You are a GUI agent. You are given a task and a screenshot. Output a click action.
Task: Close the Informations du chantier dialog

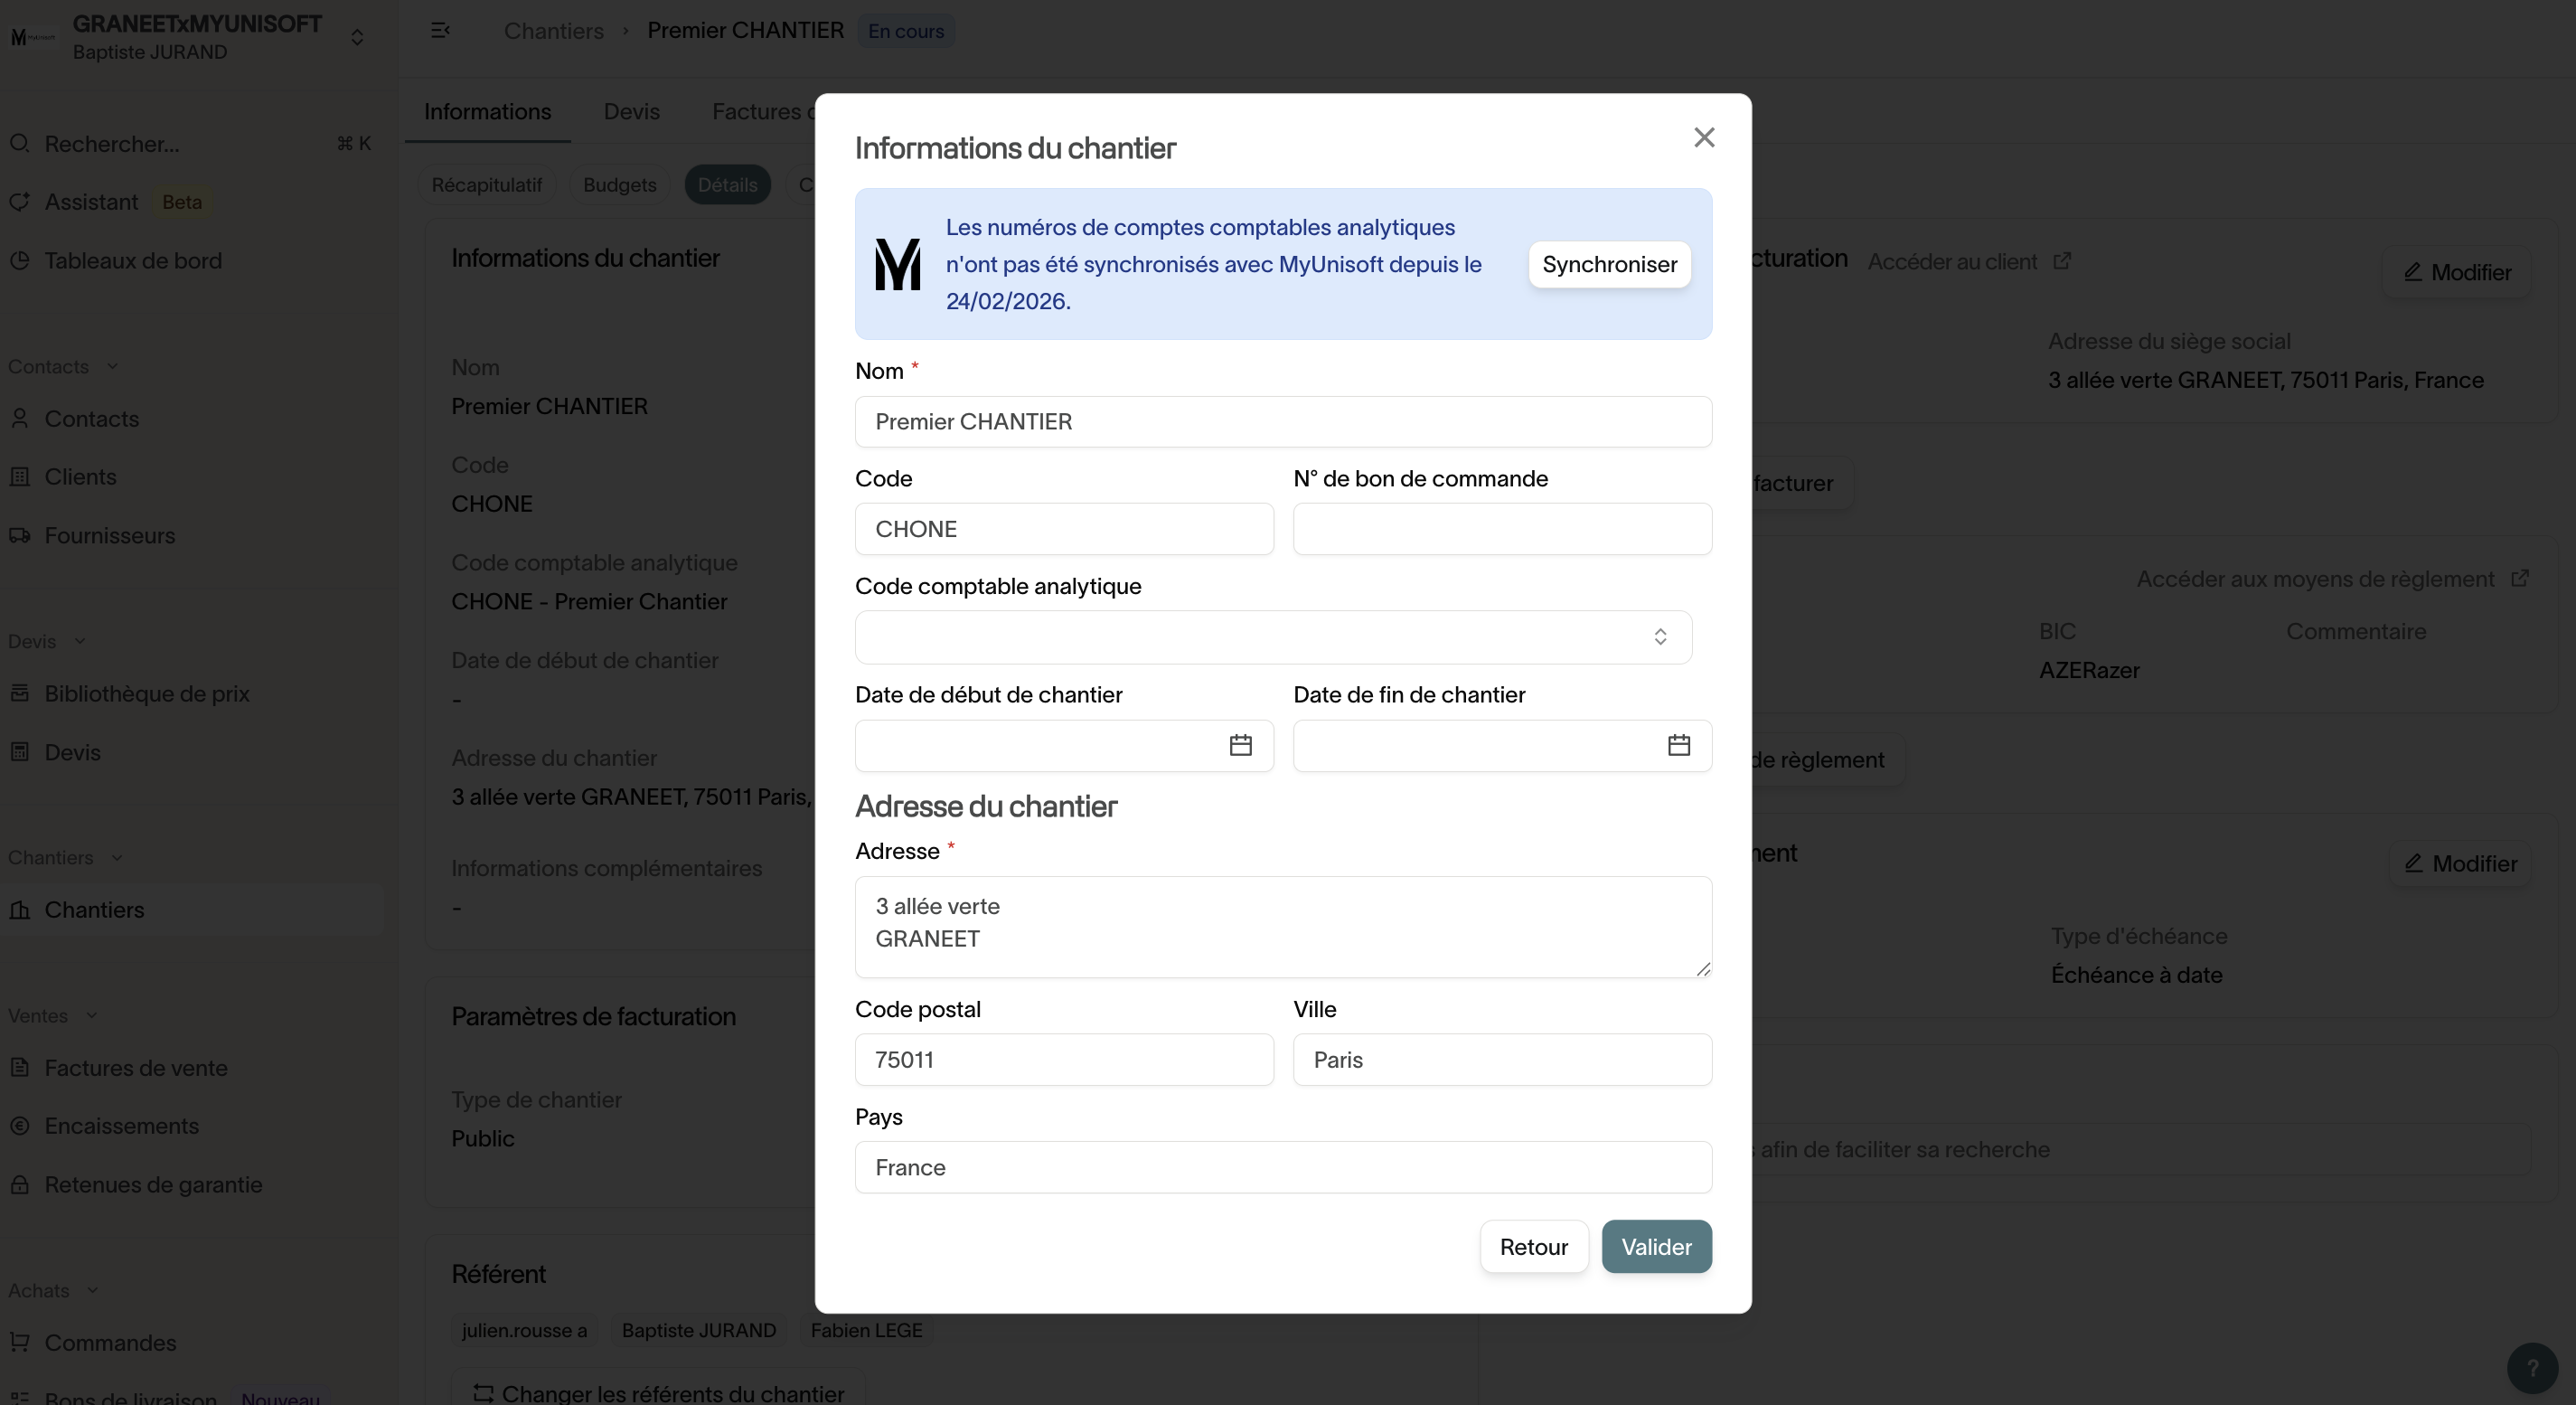[1704, 137]
